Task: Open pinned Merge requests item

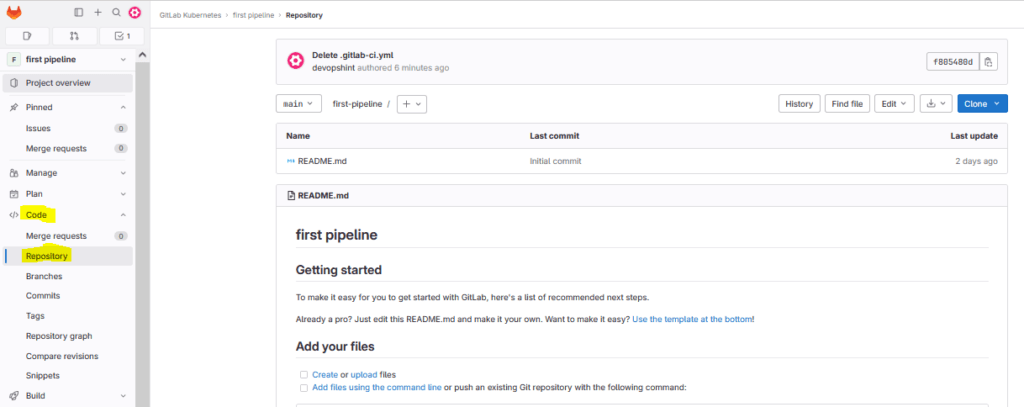Action: (x=68, y=148)
